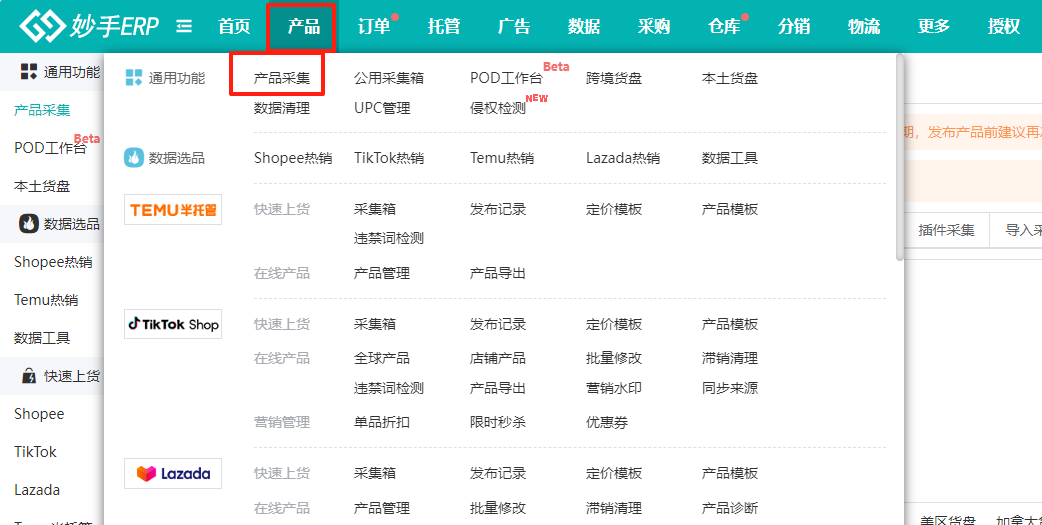Select Lazada under 快速上货 in sidebar
This screenshot has width=1042, height=525.
click(x=37, y=490)
